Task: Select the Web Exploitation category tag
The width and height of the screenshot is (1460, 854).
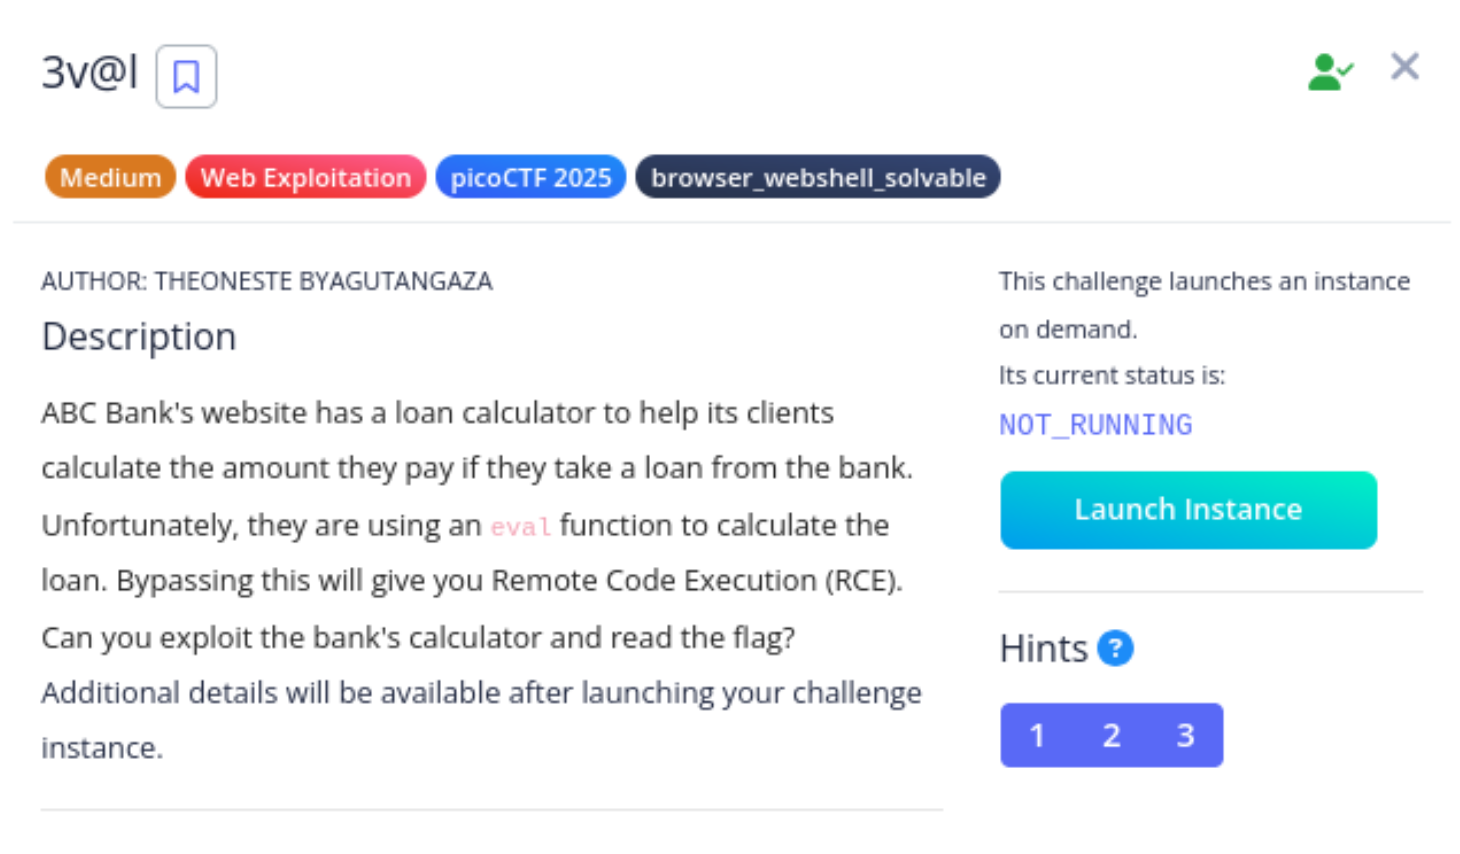Action: pos(306,177)
